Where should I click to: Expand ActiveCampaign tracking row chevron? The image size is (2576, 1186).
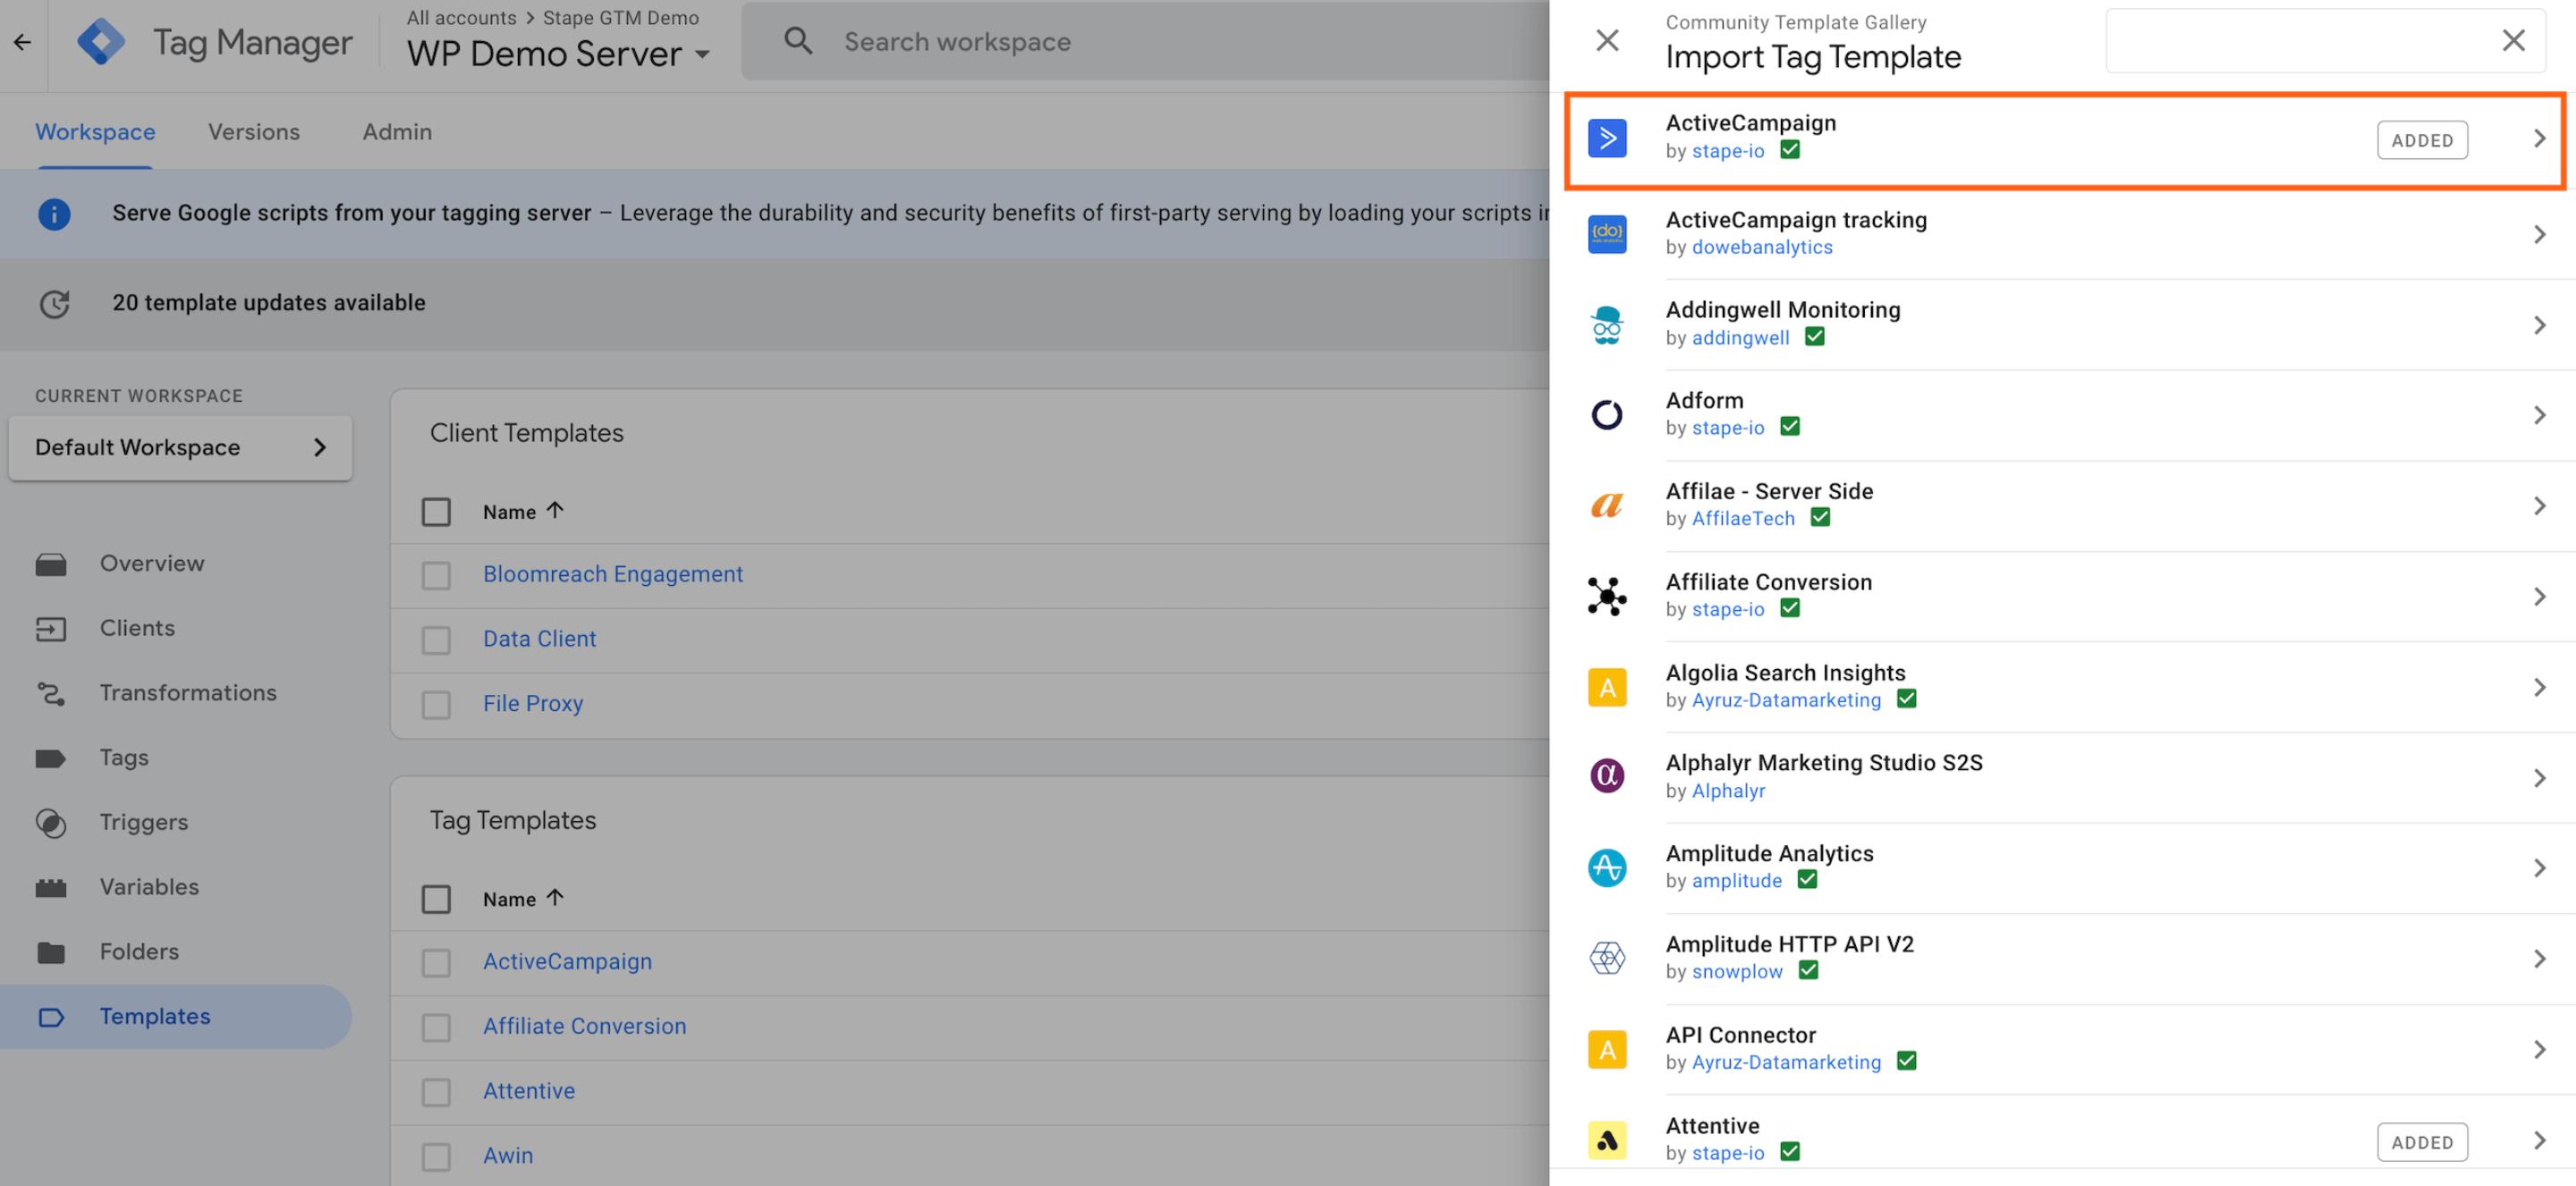pos(2539,234)
